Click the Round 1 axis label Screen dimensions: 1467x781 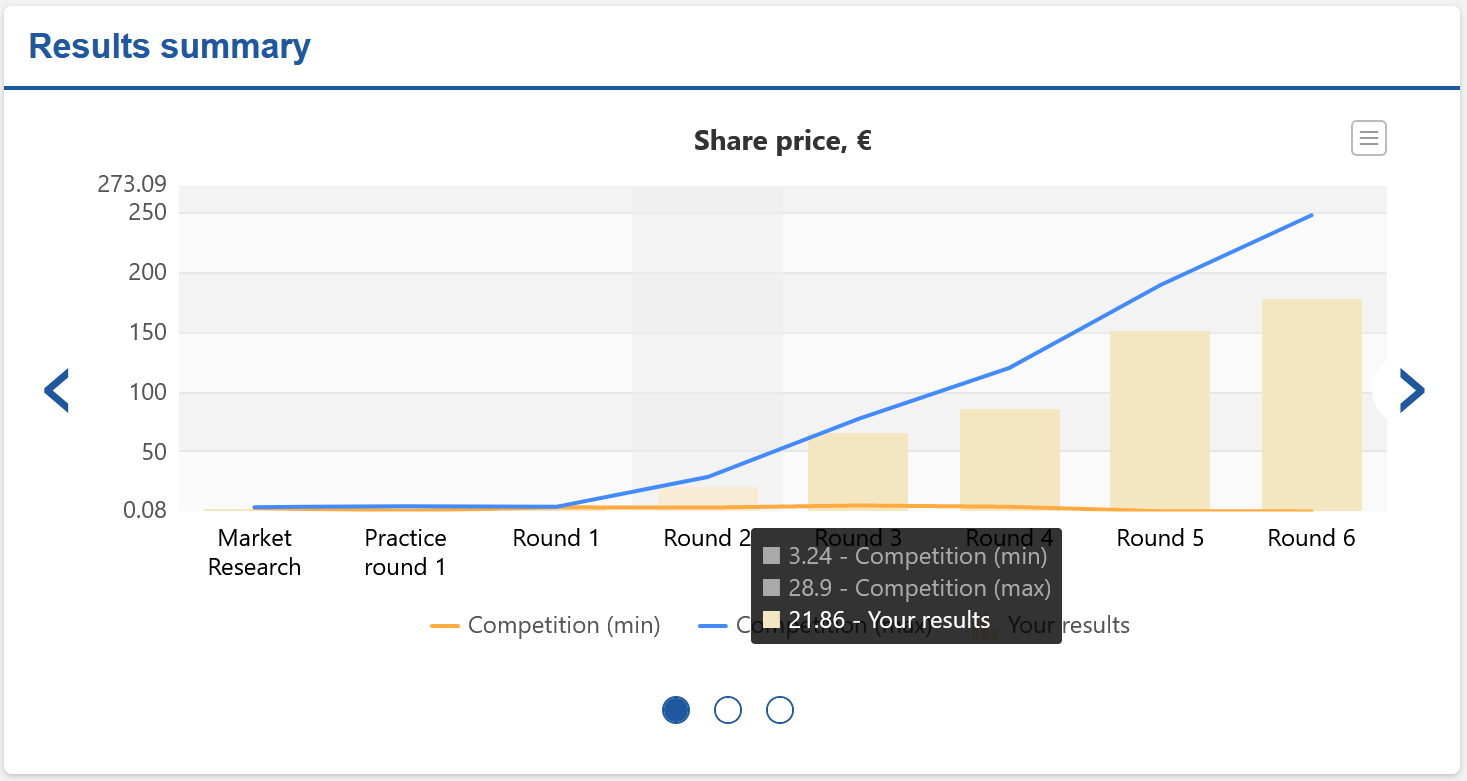(x=556, y=538)
